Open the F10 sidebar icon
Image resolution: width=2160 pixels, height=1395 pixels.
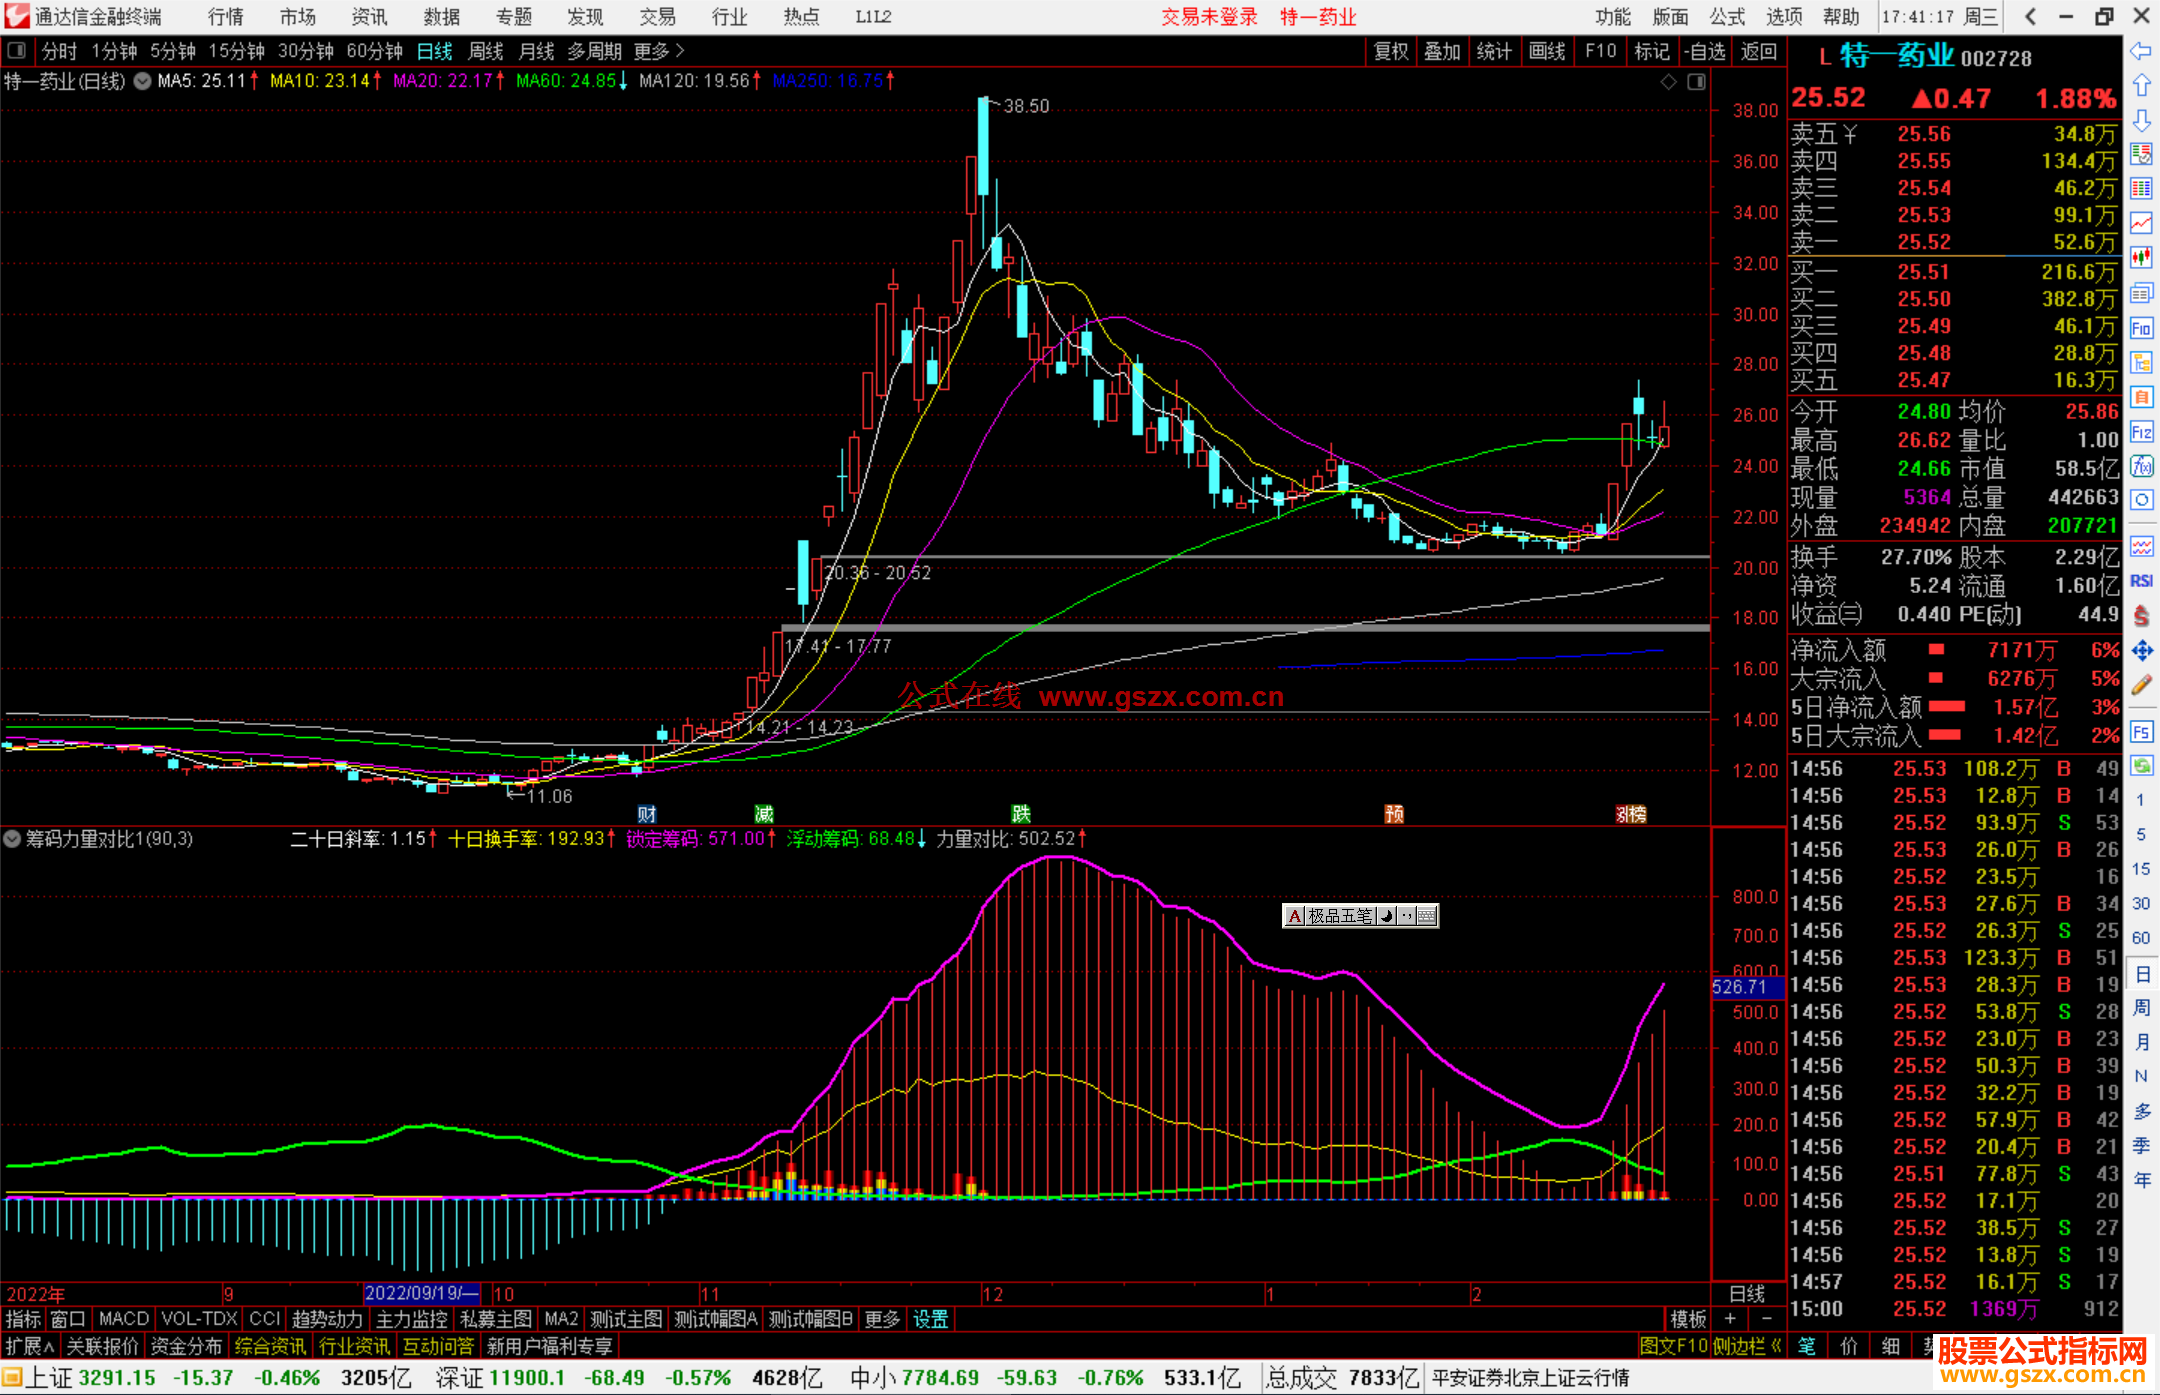[2141, 328]
